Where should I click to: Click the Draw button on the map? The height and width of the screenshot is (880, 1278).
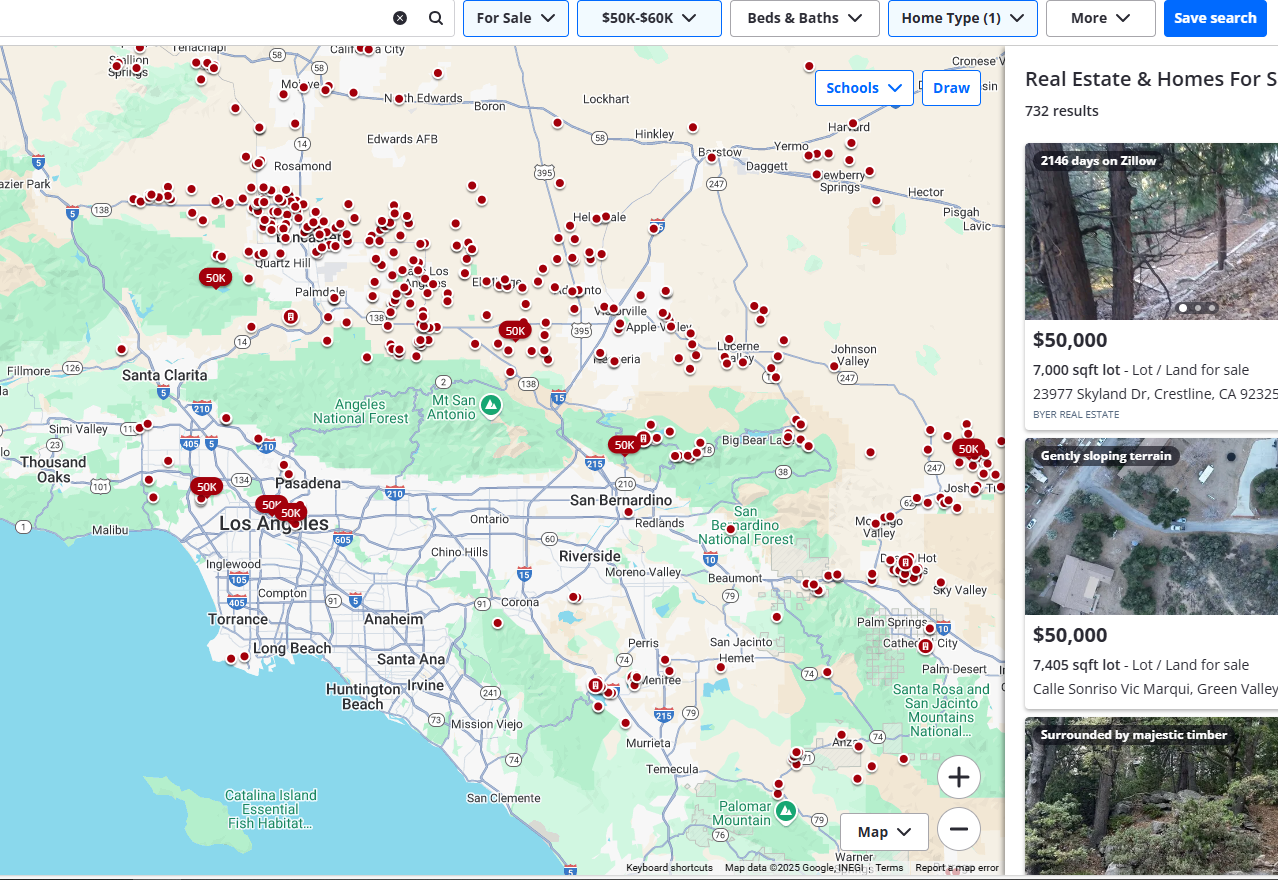point(951,88)
